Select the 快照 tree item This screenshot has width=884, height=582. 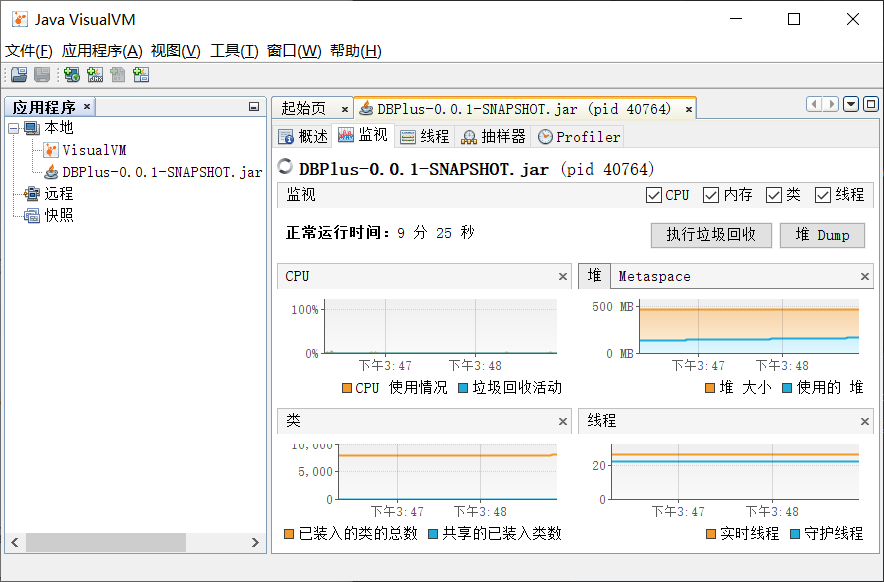point(59,215)
